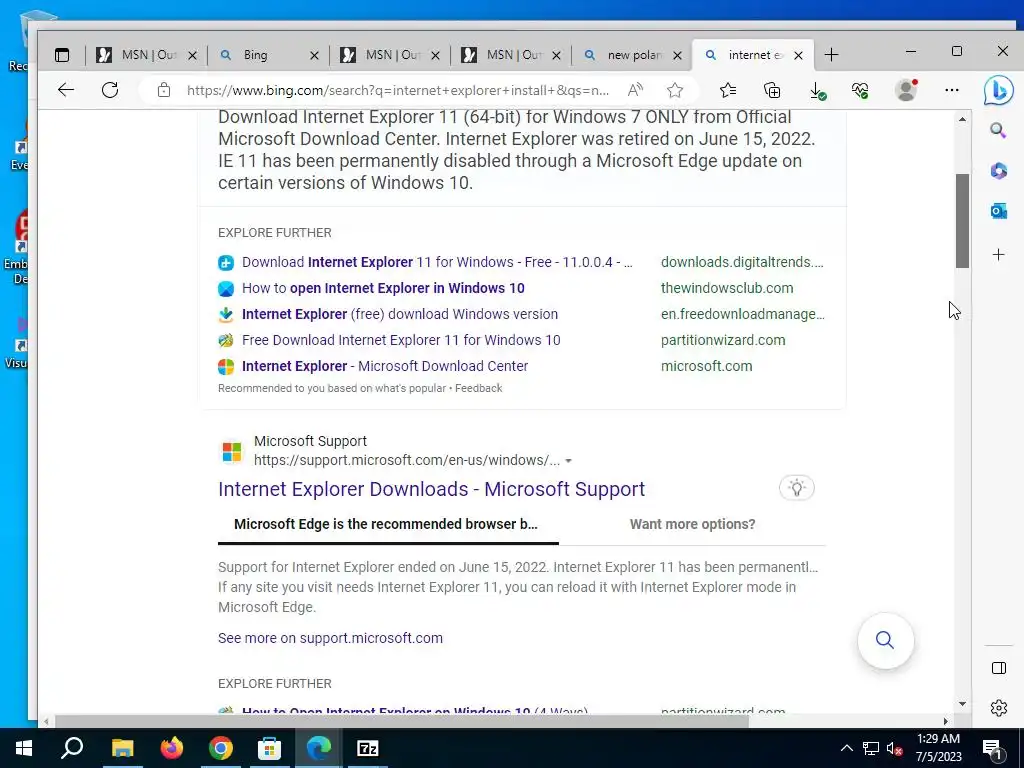Show Downloads toolbar icon
Screen dimensions: 1024x768
point(817,91)
